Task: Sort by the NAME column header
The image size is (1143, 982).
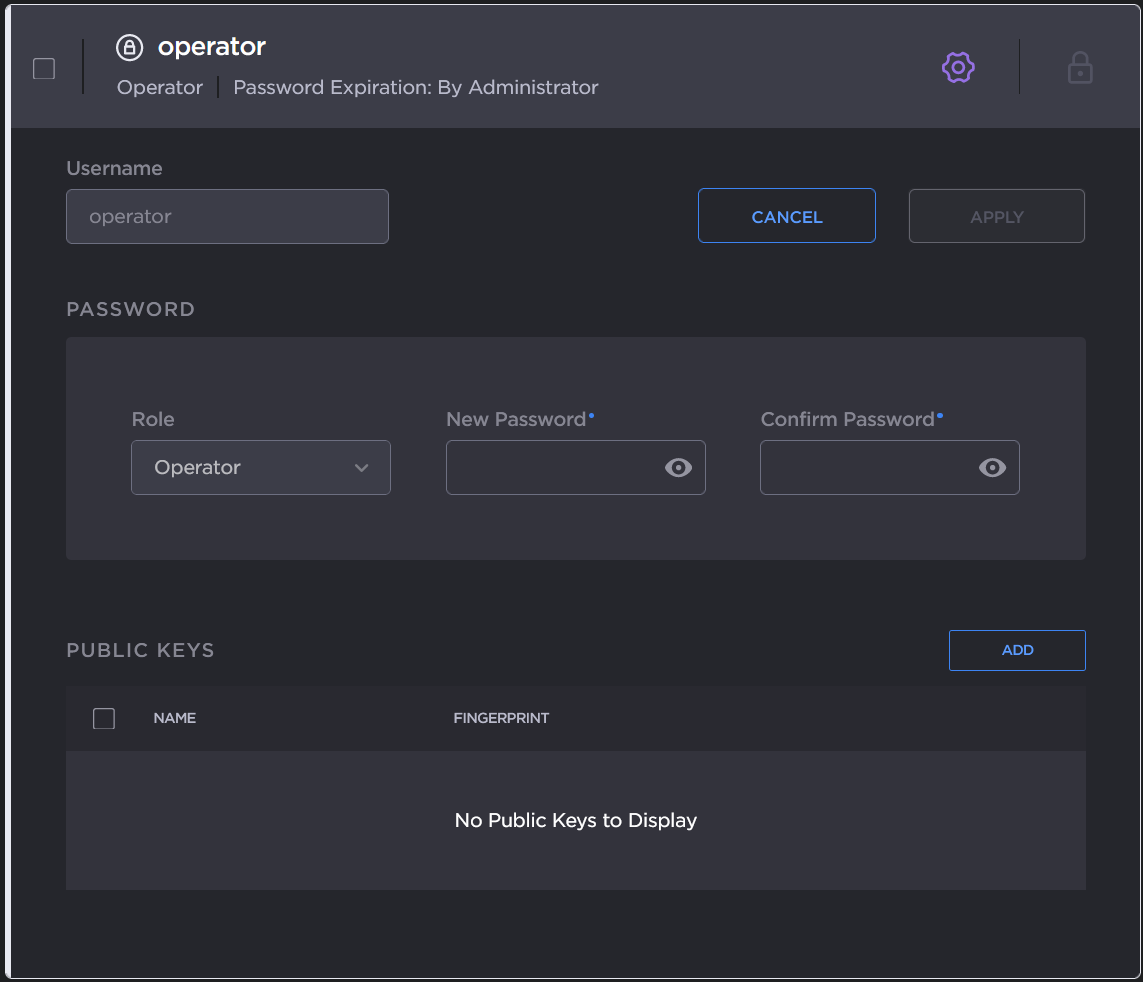Action: coord(175,718)
